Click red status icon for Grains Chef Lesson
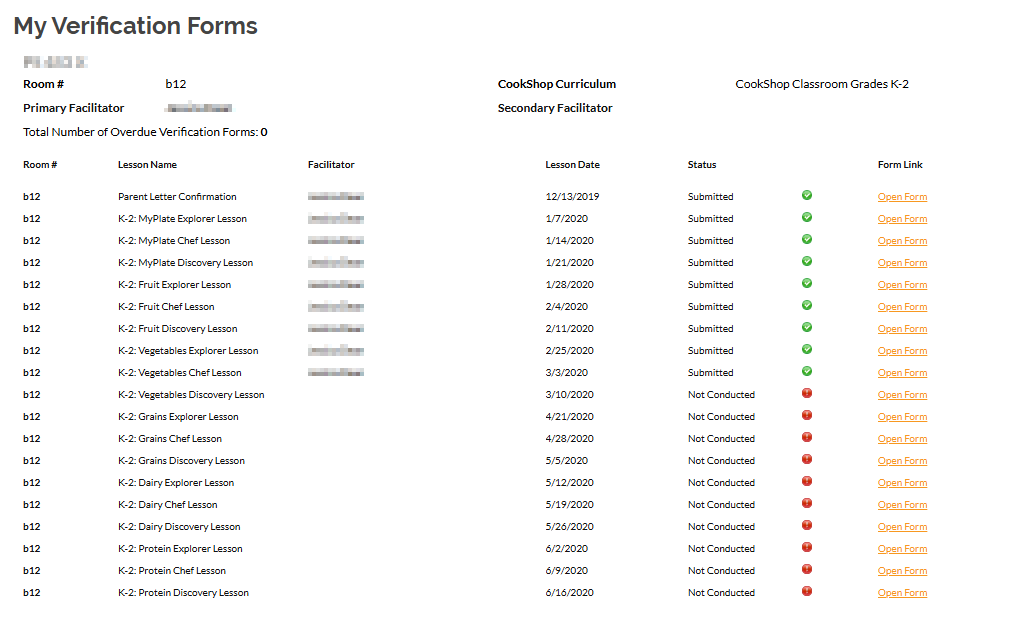 point(807,438)
